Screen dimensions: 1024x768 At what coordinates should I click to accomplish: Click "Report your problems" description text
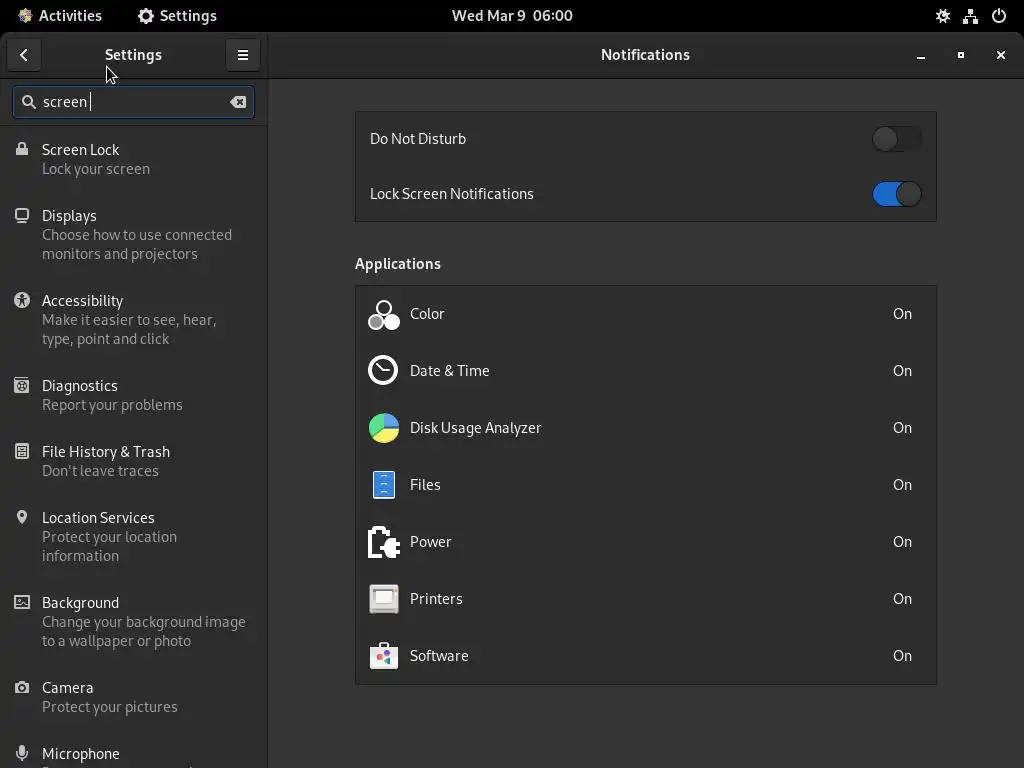112,405
